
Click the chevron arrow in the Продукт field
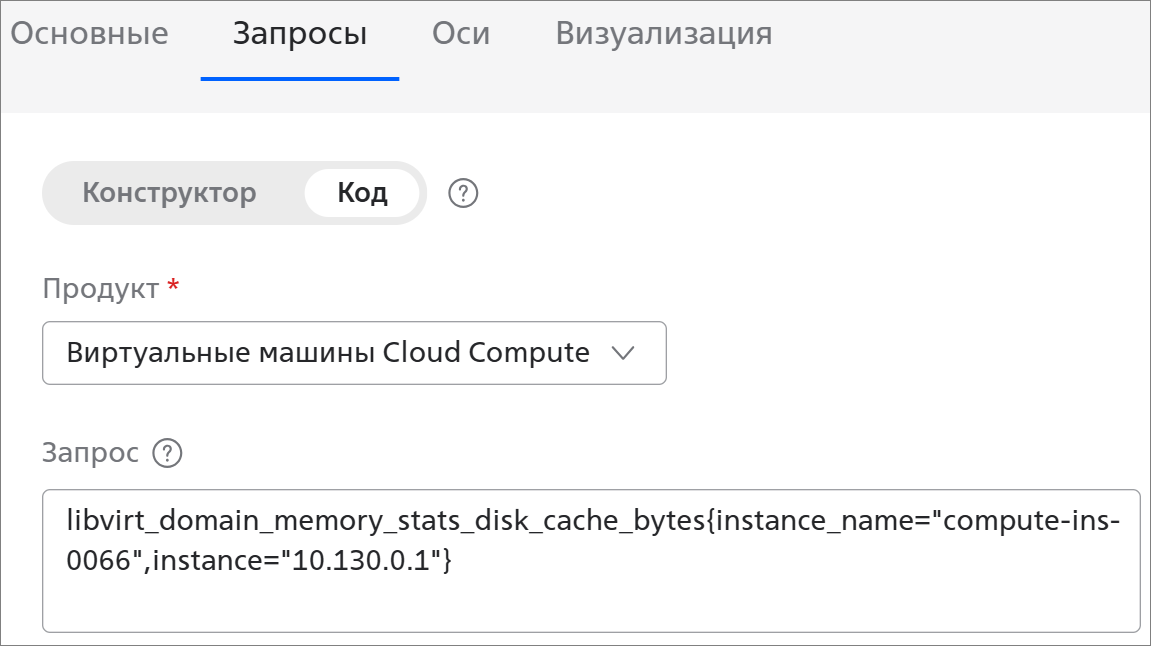[x=622, y=353]
